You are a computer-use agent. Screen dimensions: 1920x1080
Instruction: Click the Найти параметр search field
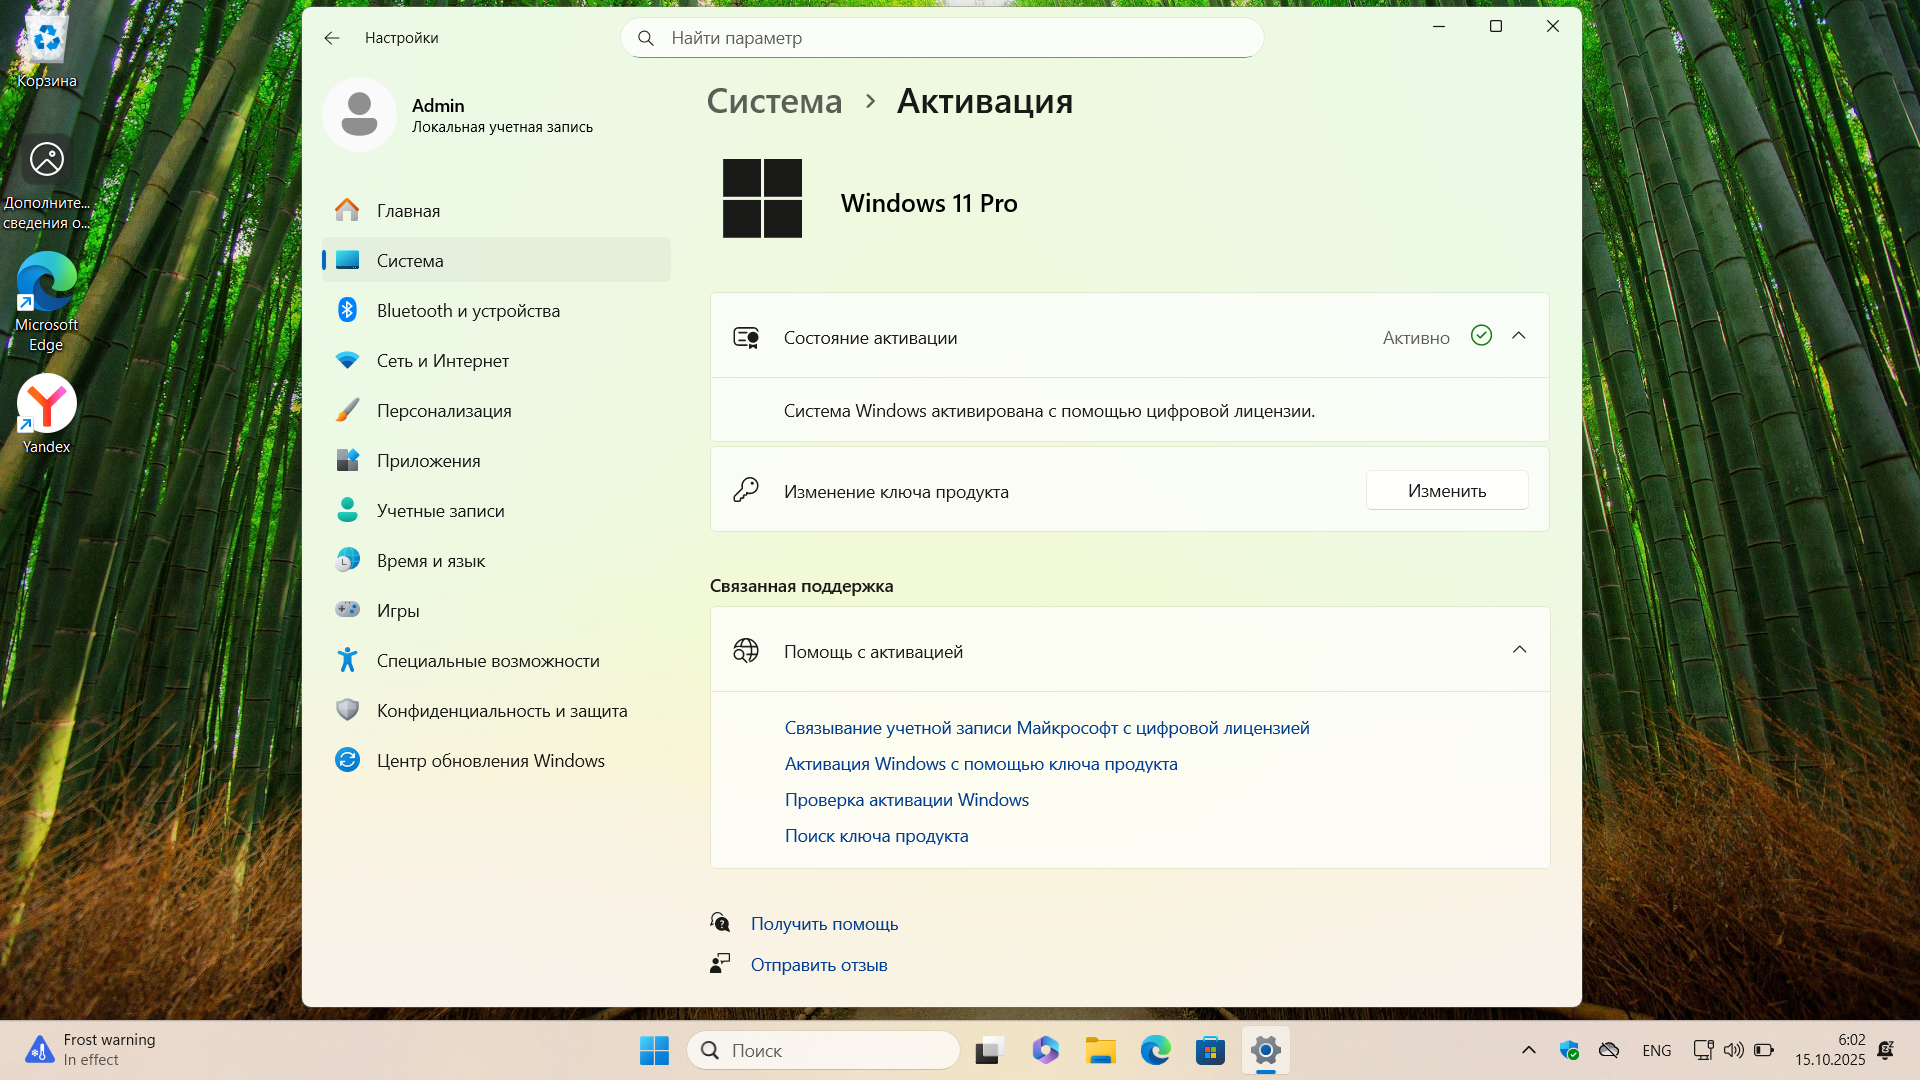click(x=942, y=38)
